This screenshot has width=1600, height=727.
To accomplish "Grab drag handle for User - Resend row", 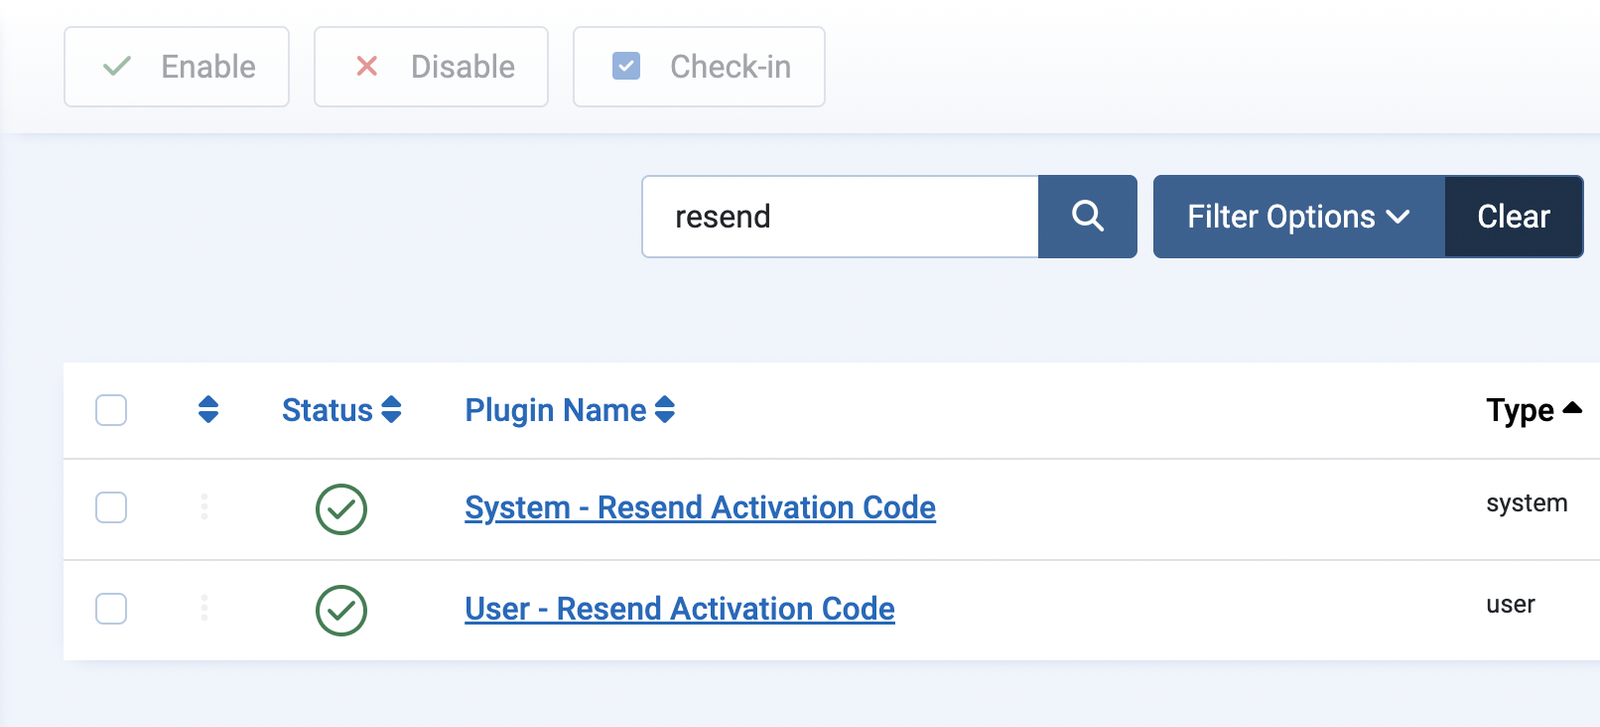I will [204, 608].
